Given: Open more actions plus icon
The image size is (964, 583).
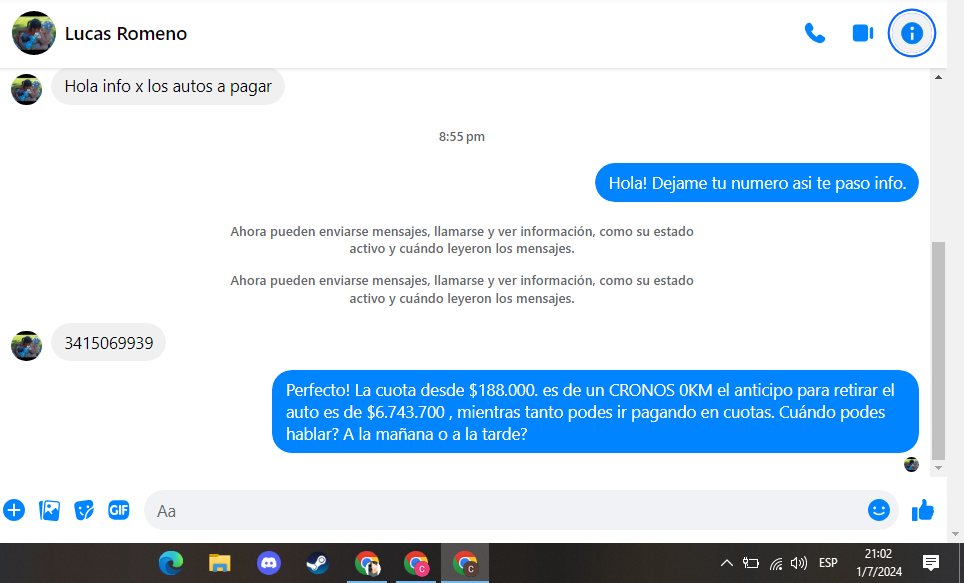Looking at the screenshot, I should [x=14, y=510].
